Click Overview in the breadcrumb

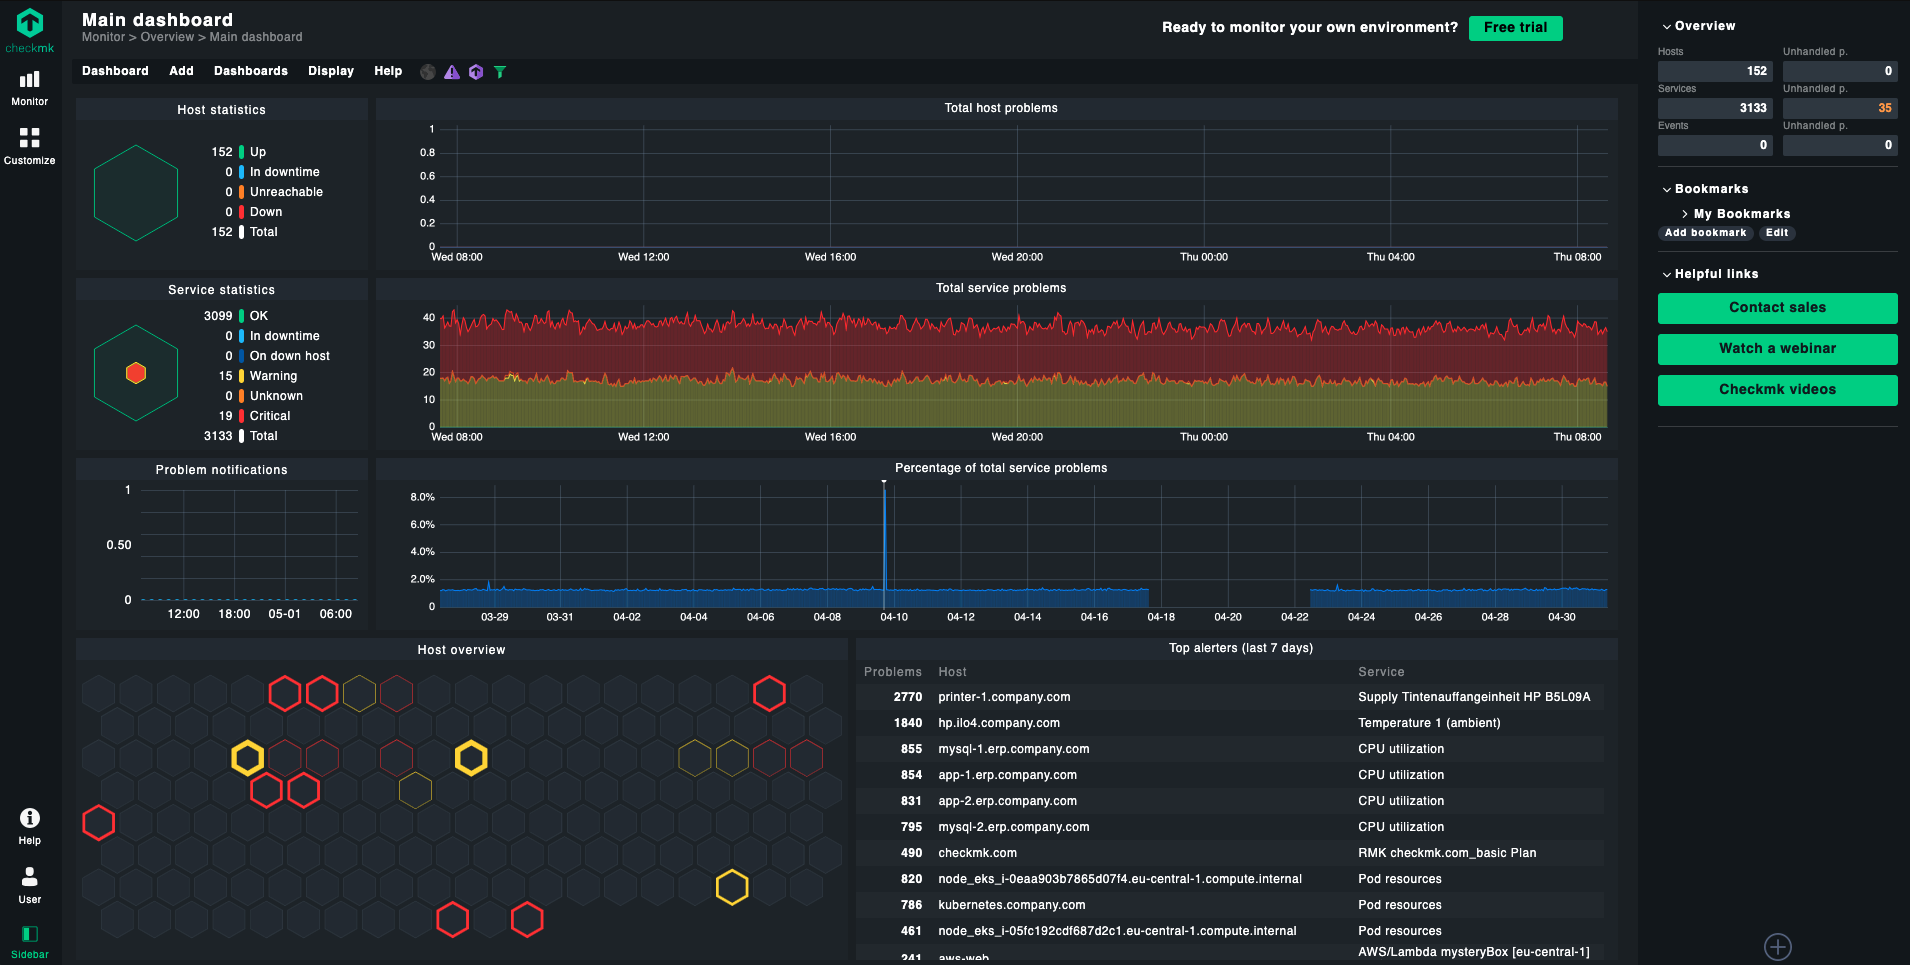[x=167, y=37]
